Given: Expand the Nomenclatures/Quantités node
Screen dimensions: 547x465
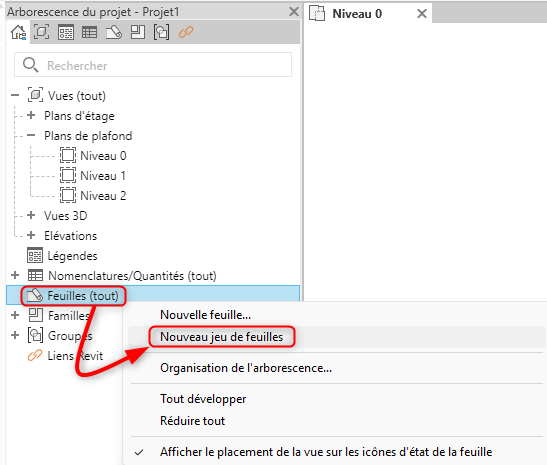Looking at the screenshot, I should 15,275.
